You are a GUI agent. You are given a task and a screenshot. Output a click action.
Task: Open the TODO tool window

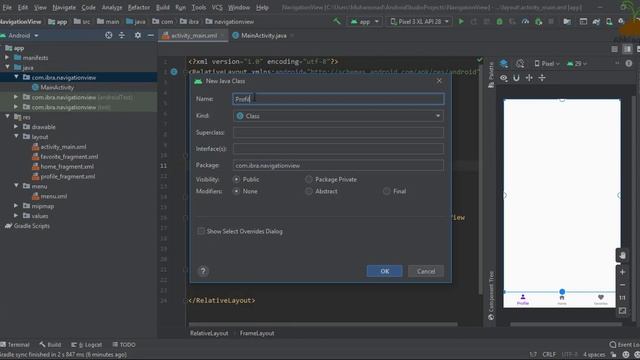tap(124, 344)
